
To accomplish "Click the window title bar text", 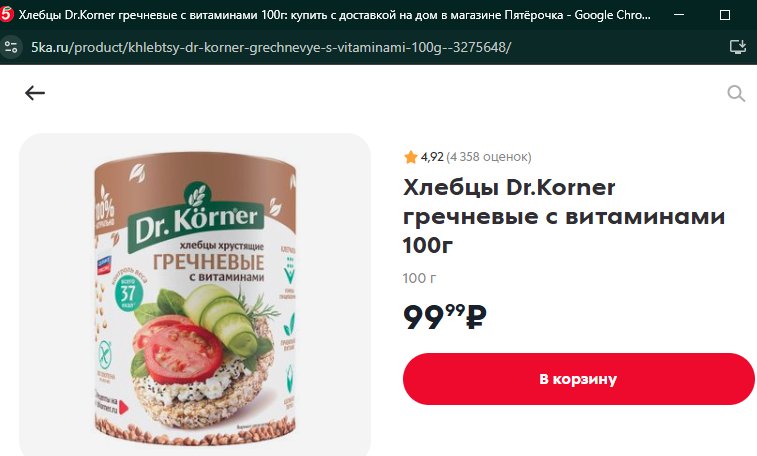I will (x=335, y=15).
